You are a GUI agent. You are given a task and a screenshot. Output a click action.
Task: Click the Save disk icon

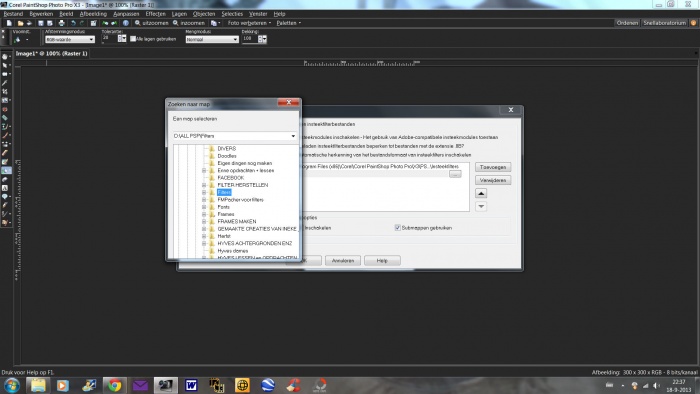coord(41,23)
